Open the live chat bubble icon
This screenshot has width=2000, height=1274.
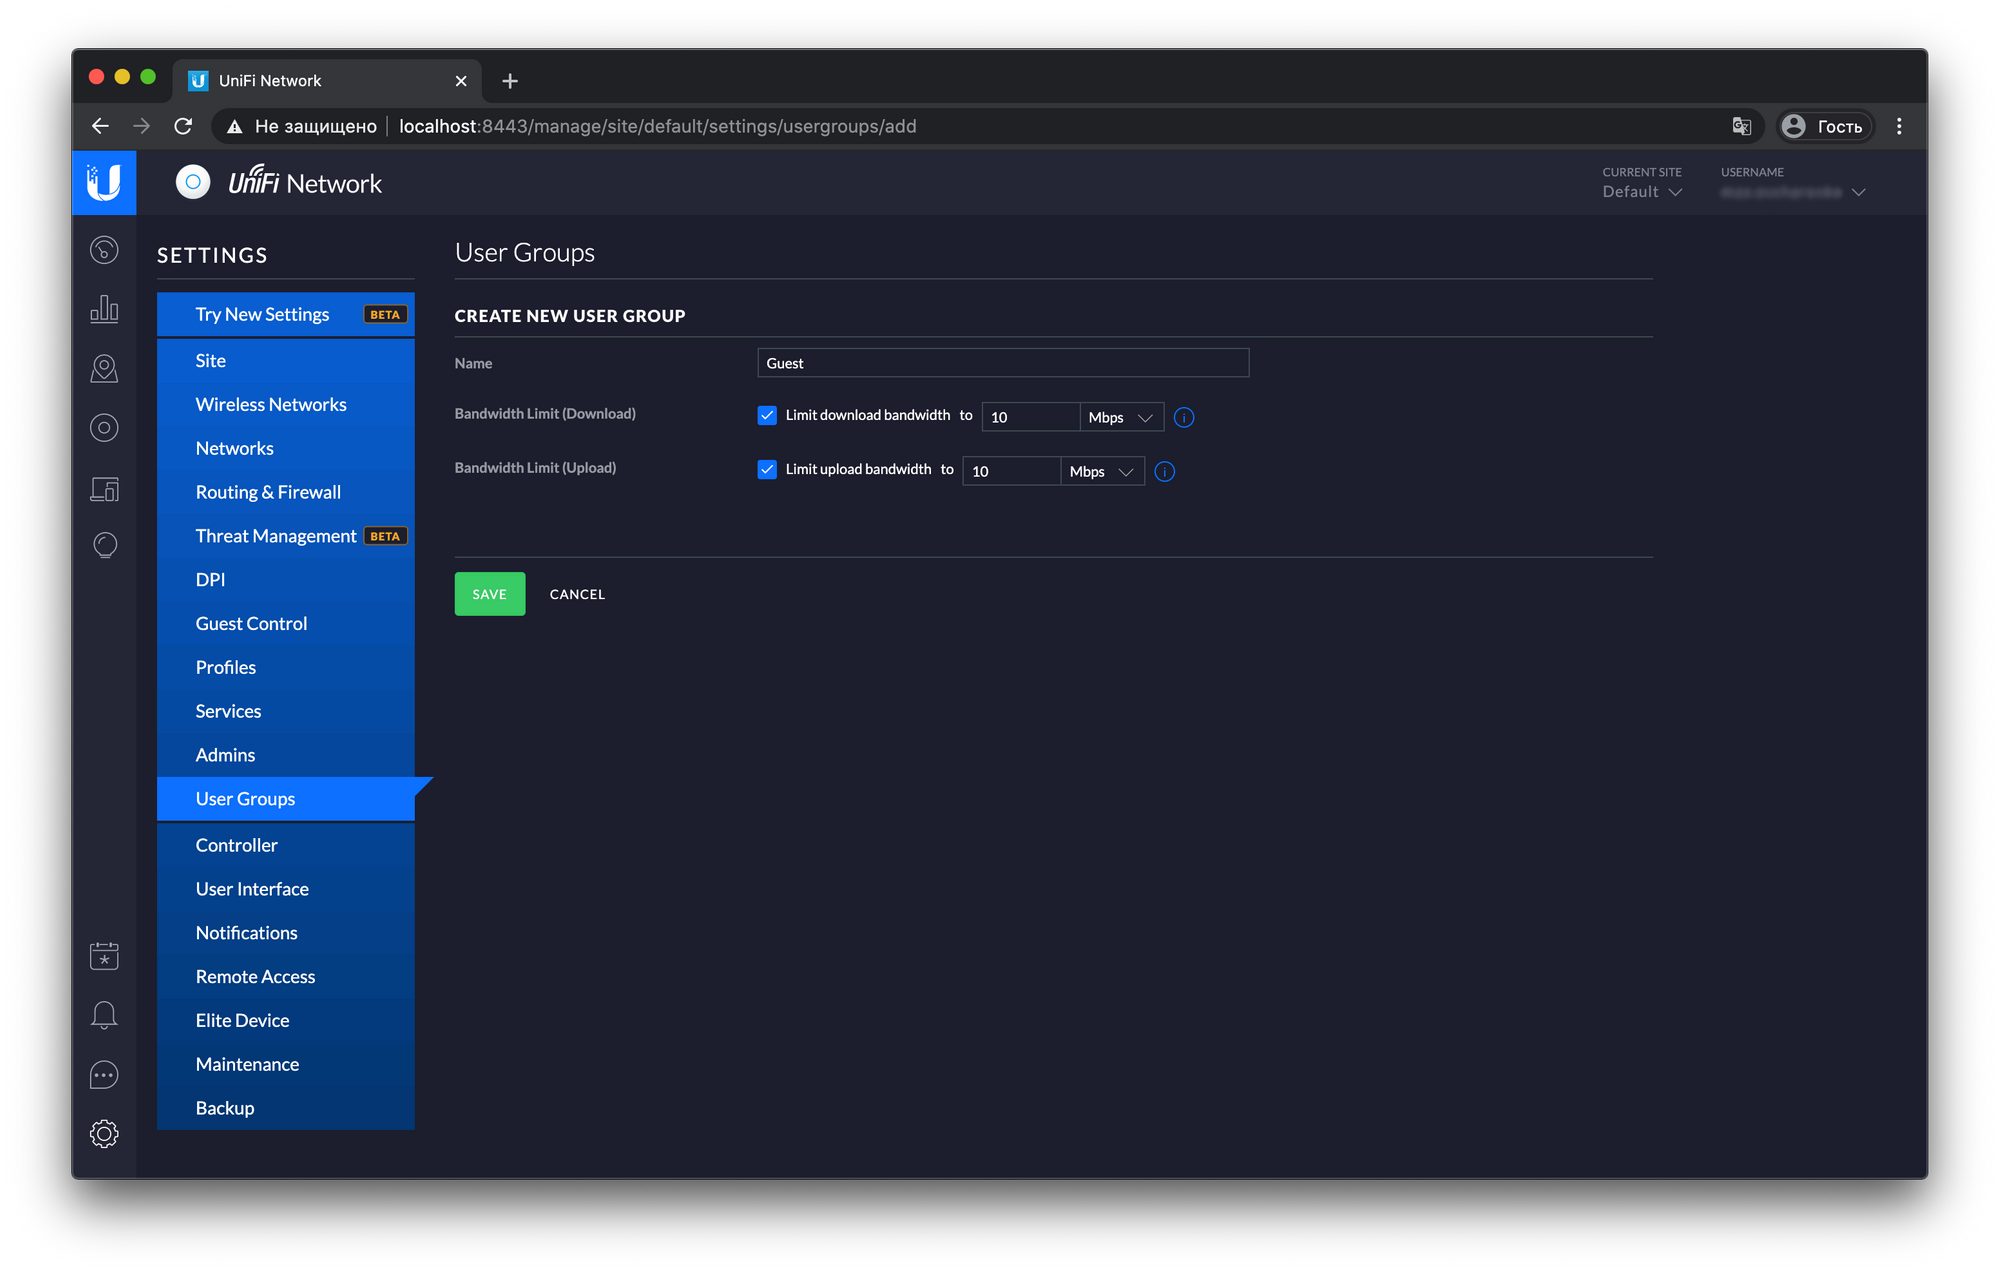click(104, 1075)
